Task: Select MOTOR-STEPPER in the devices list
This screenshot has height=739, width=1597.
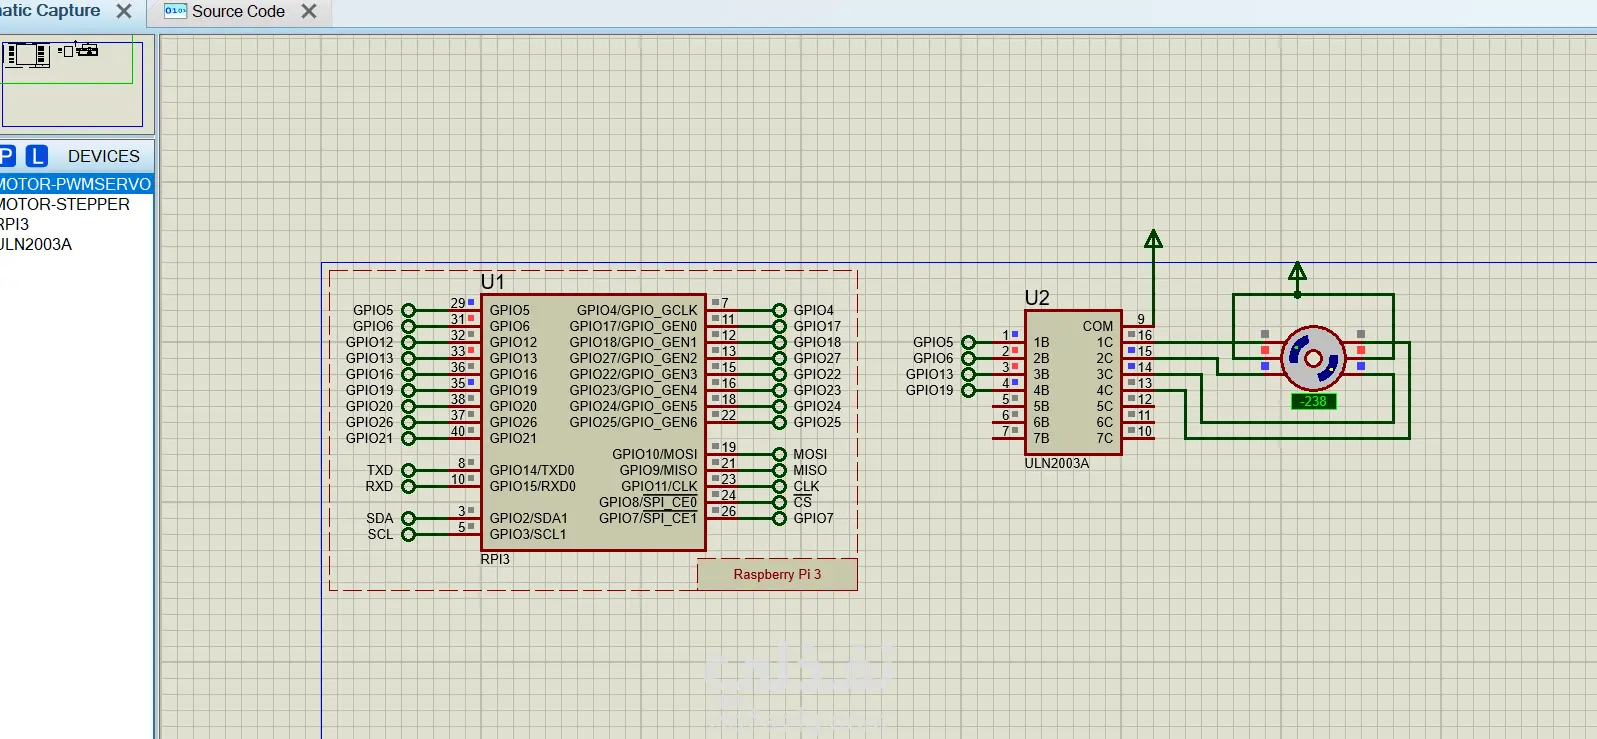Action: (x=65, y=204)
